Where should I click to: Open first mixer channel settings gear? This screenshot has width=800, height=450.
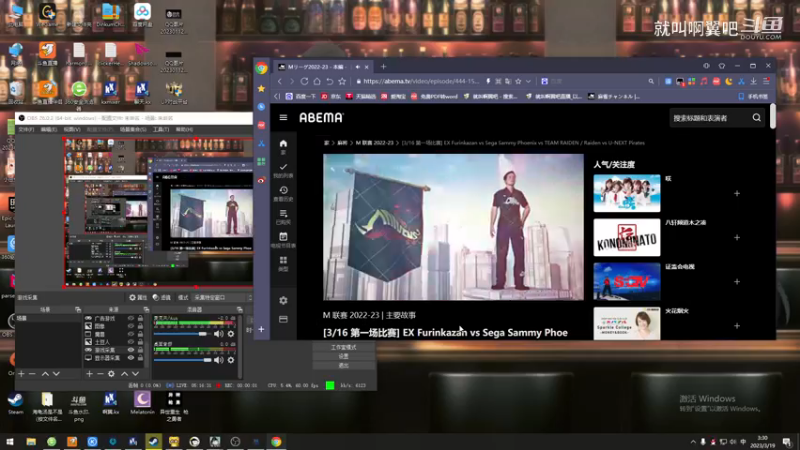[x=231, y=334]
